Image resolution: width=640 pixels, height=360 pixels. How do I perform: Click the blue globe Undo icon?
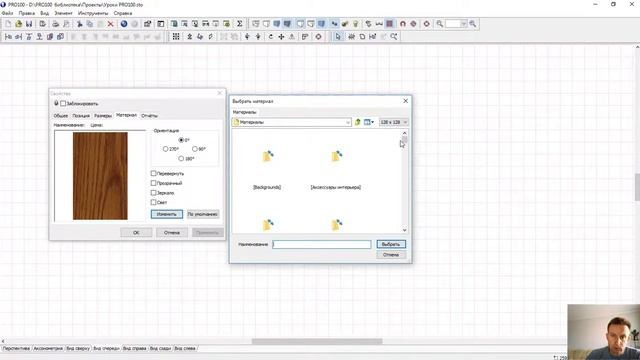[124, 24]
